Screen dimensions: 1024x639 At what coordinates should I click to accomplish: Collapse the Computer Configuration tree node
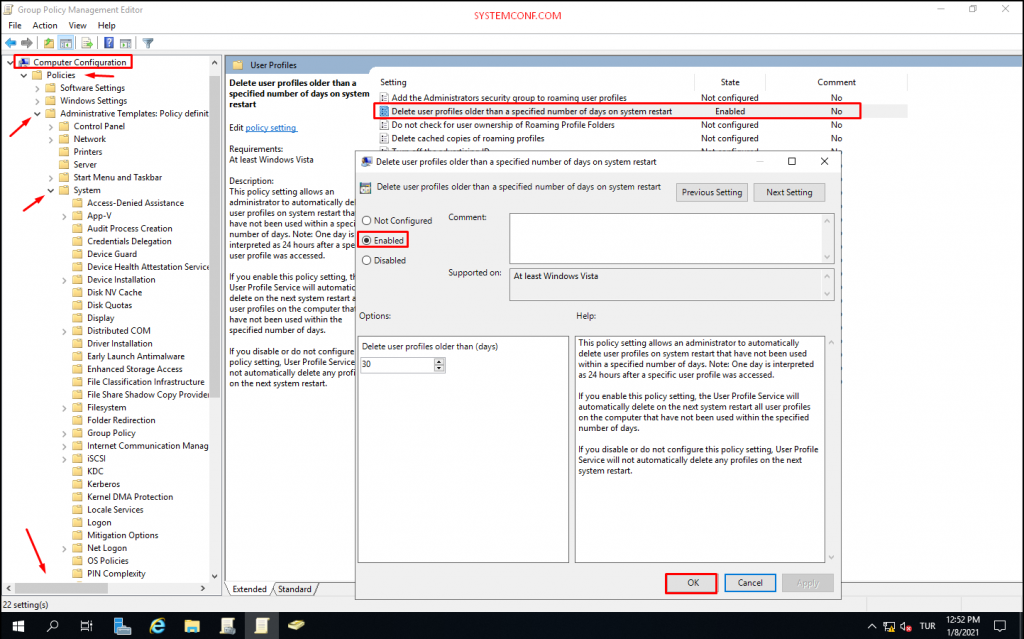click(x=10, y=62)
